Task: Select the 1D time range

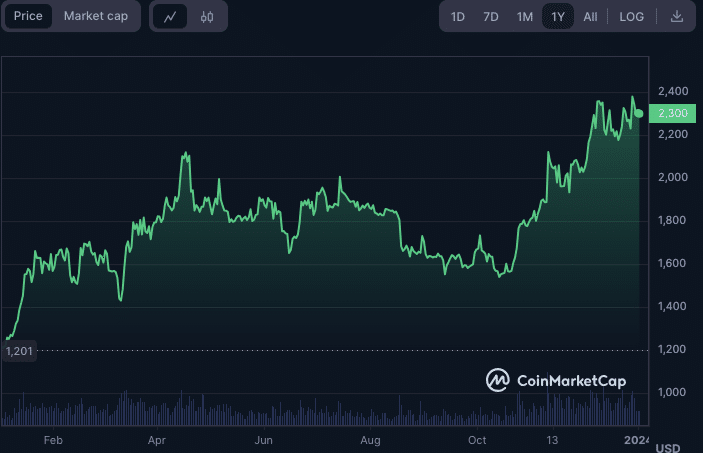Action: [458, 16]
